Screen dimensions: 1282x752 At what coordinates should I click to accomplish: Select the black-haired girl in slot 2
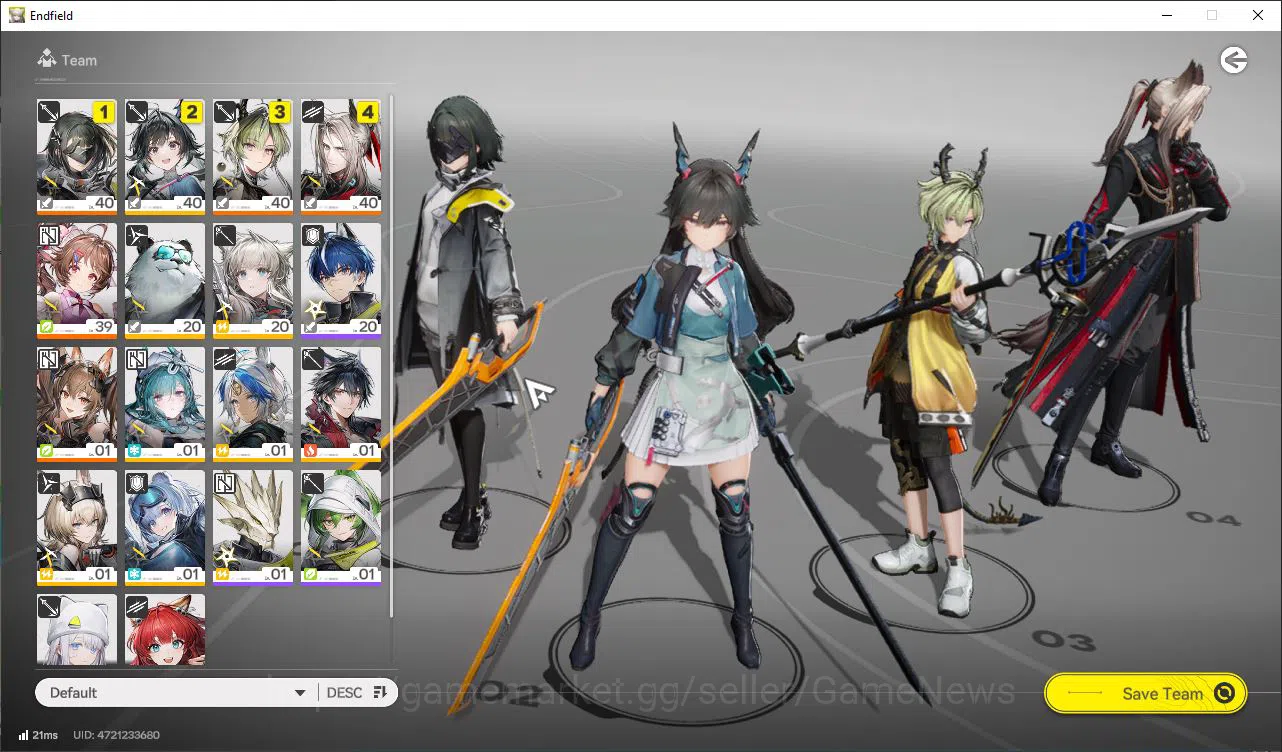pos(165,156)
